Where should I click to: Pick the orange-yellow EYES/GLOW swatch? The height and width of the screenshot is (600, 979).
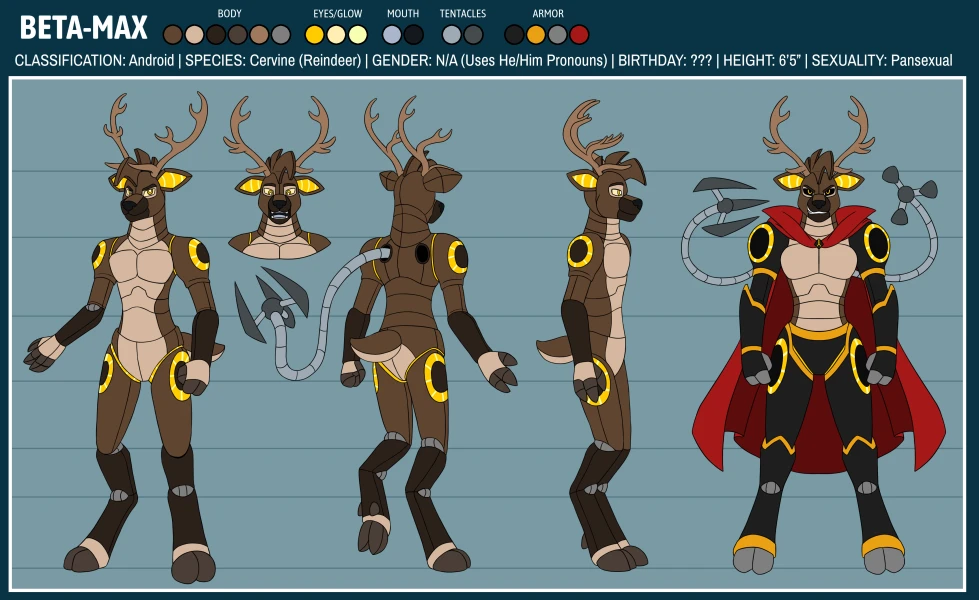[315, 34]
